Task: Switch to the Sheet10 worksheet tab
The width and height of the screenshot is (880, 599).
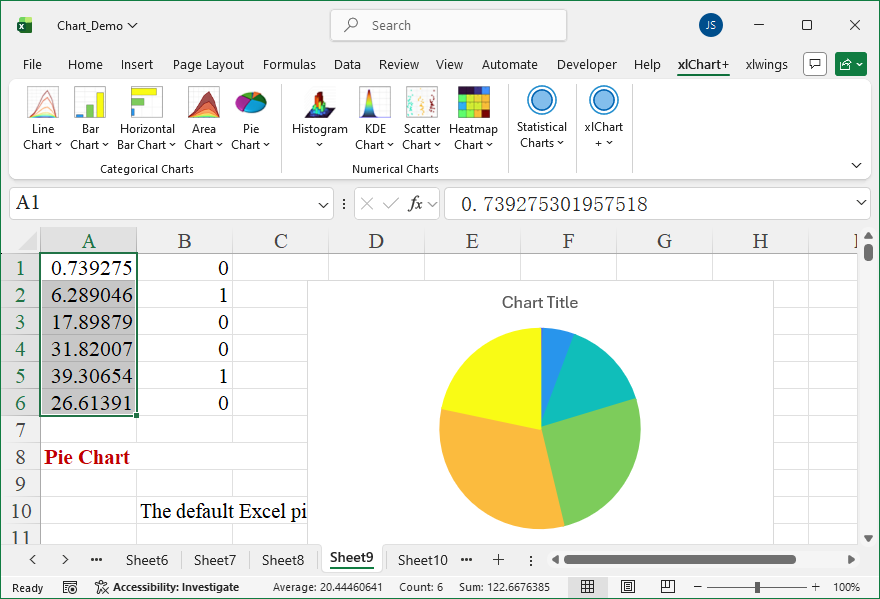Action: click(423, 560)
